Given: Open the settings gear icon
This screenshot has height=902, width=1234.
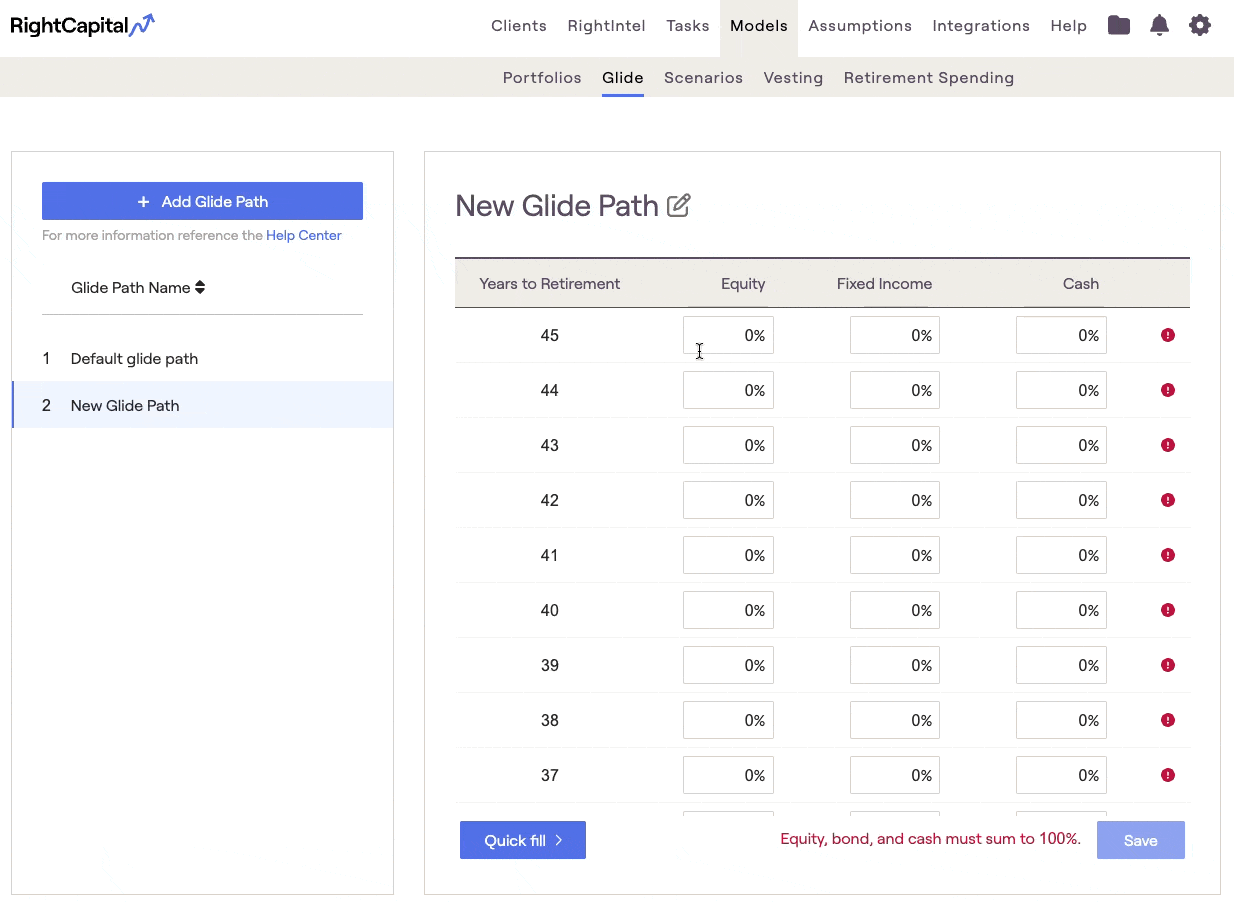Looking at the screenshot, I should [x=1199, y=26].
